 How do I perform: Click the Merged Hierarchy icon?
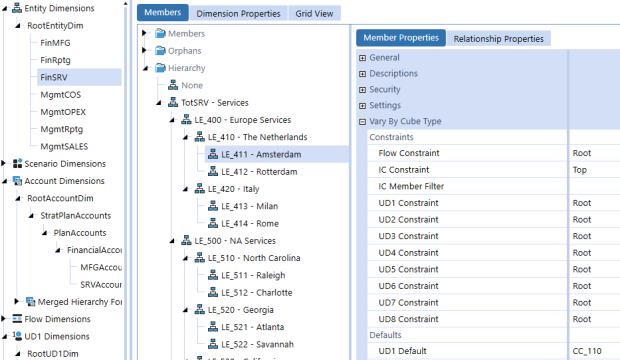pyautogui.click(x=30, y=301)
